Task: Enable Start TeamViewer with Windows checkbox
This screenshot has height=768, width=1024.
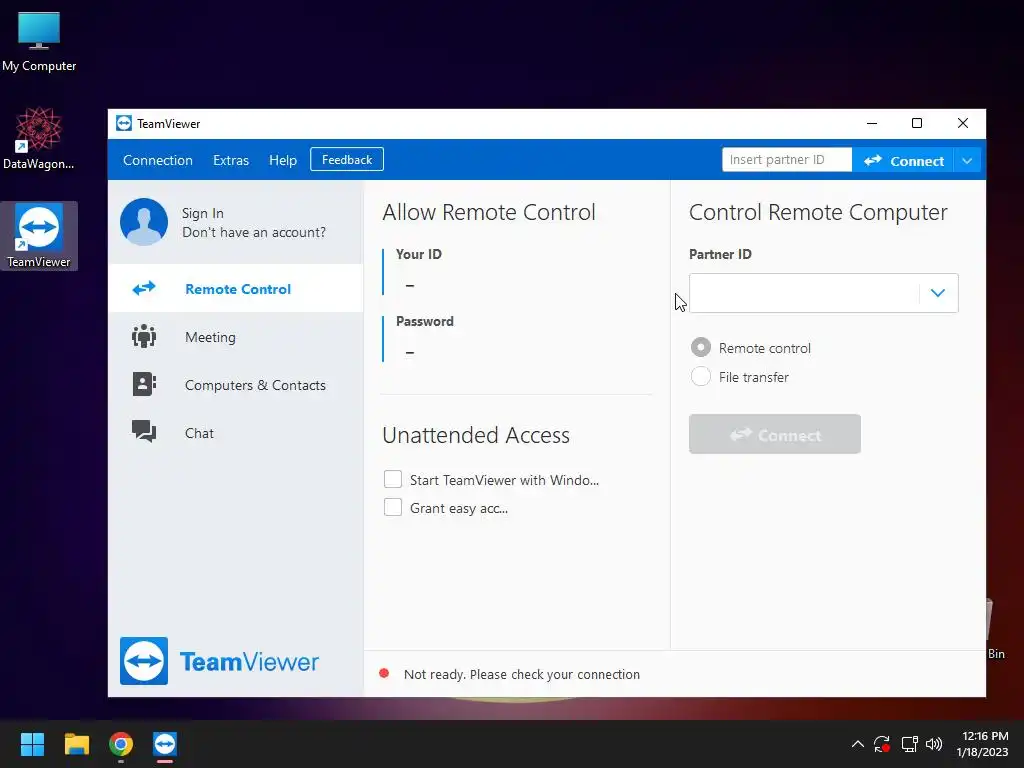Action: click(392, 479)
